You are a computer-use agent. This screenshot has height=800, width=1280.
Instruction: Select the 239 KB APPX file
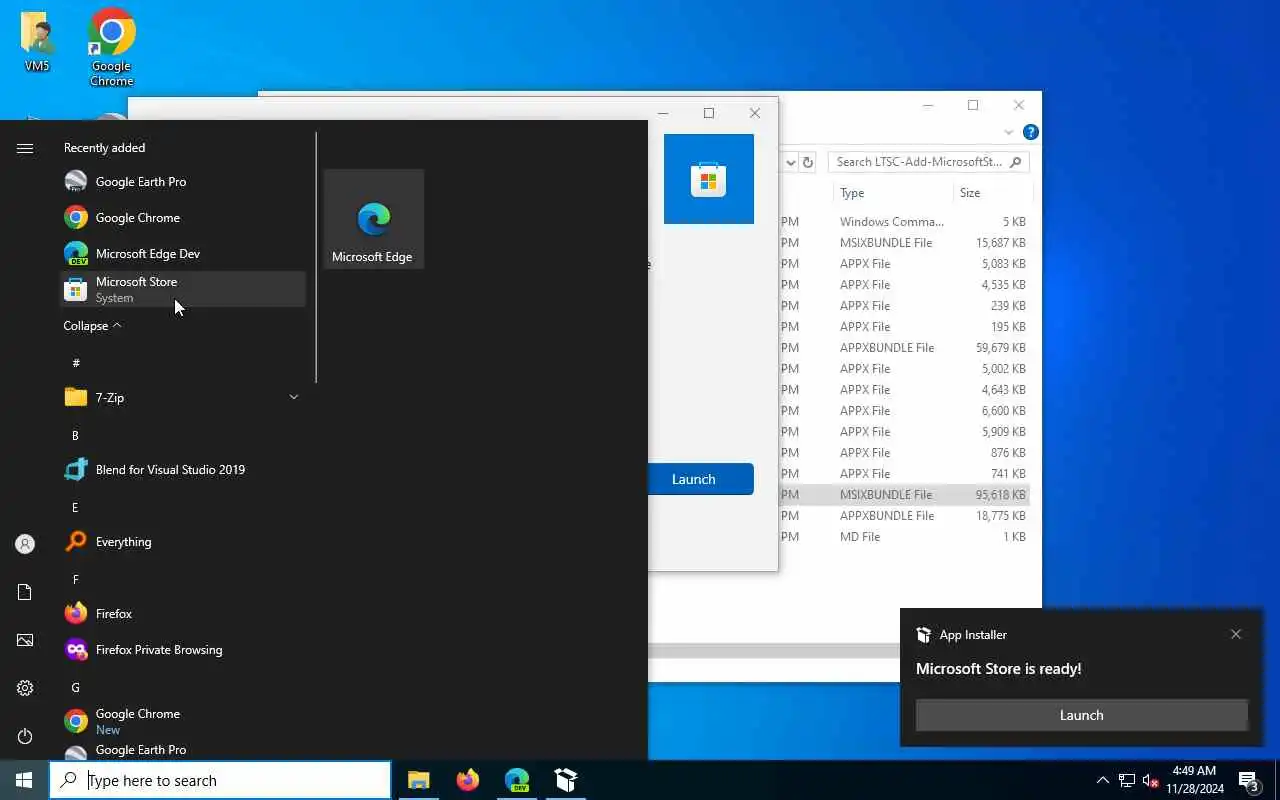click(x=904, y=306)
